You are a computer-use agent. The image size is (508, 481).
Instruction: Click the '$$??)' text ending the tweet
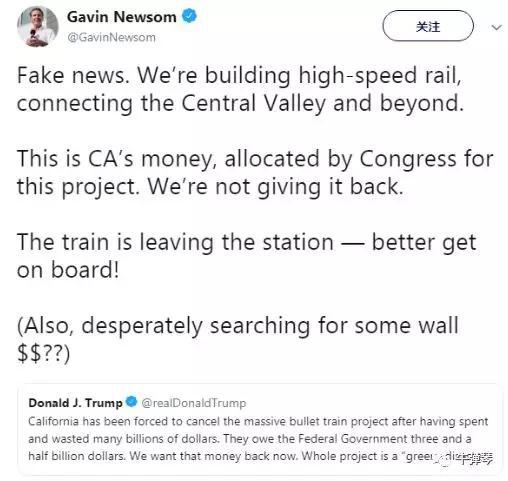coord(44,353)
